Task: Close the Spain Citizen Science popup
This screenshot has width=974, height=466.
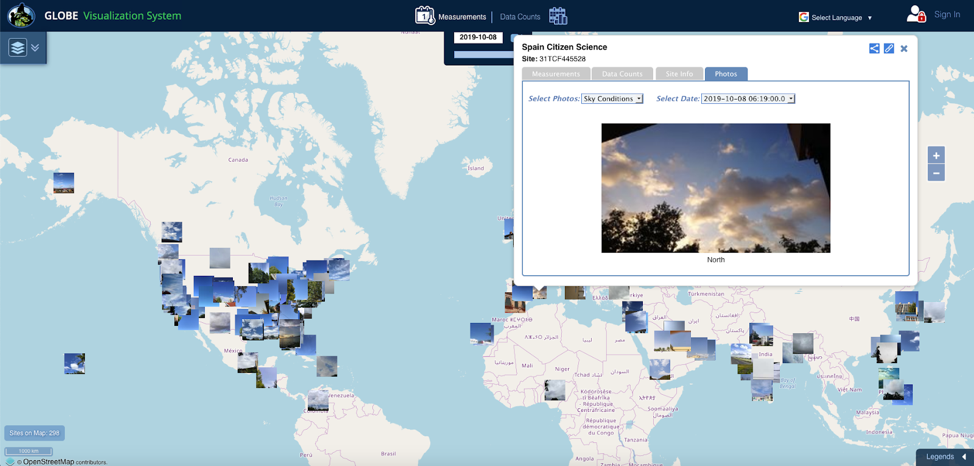Action: point(904,48)
